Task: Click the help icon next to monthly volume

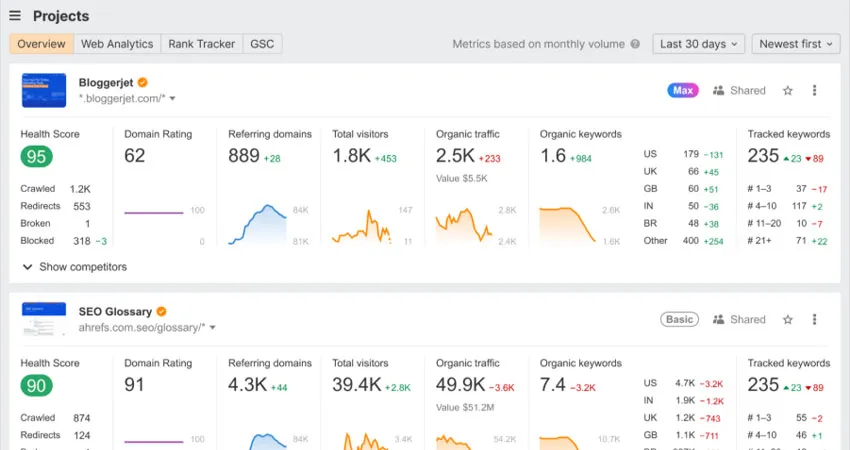Action: coord(635,44)
